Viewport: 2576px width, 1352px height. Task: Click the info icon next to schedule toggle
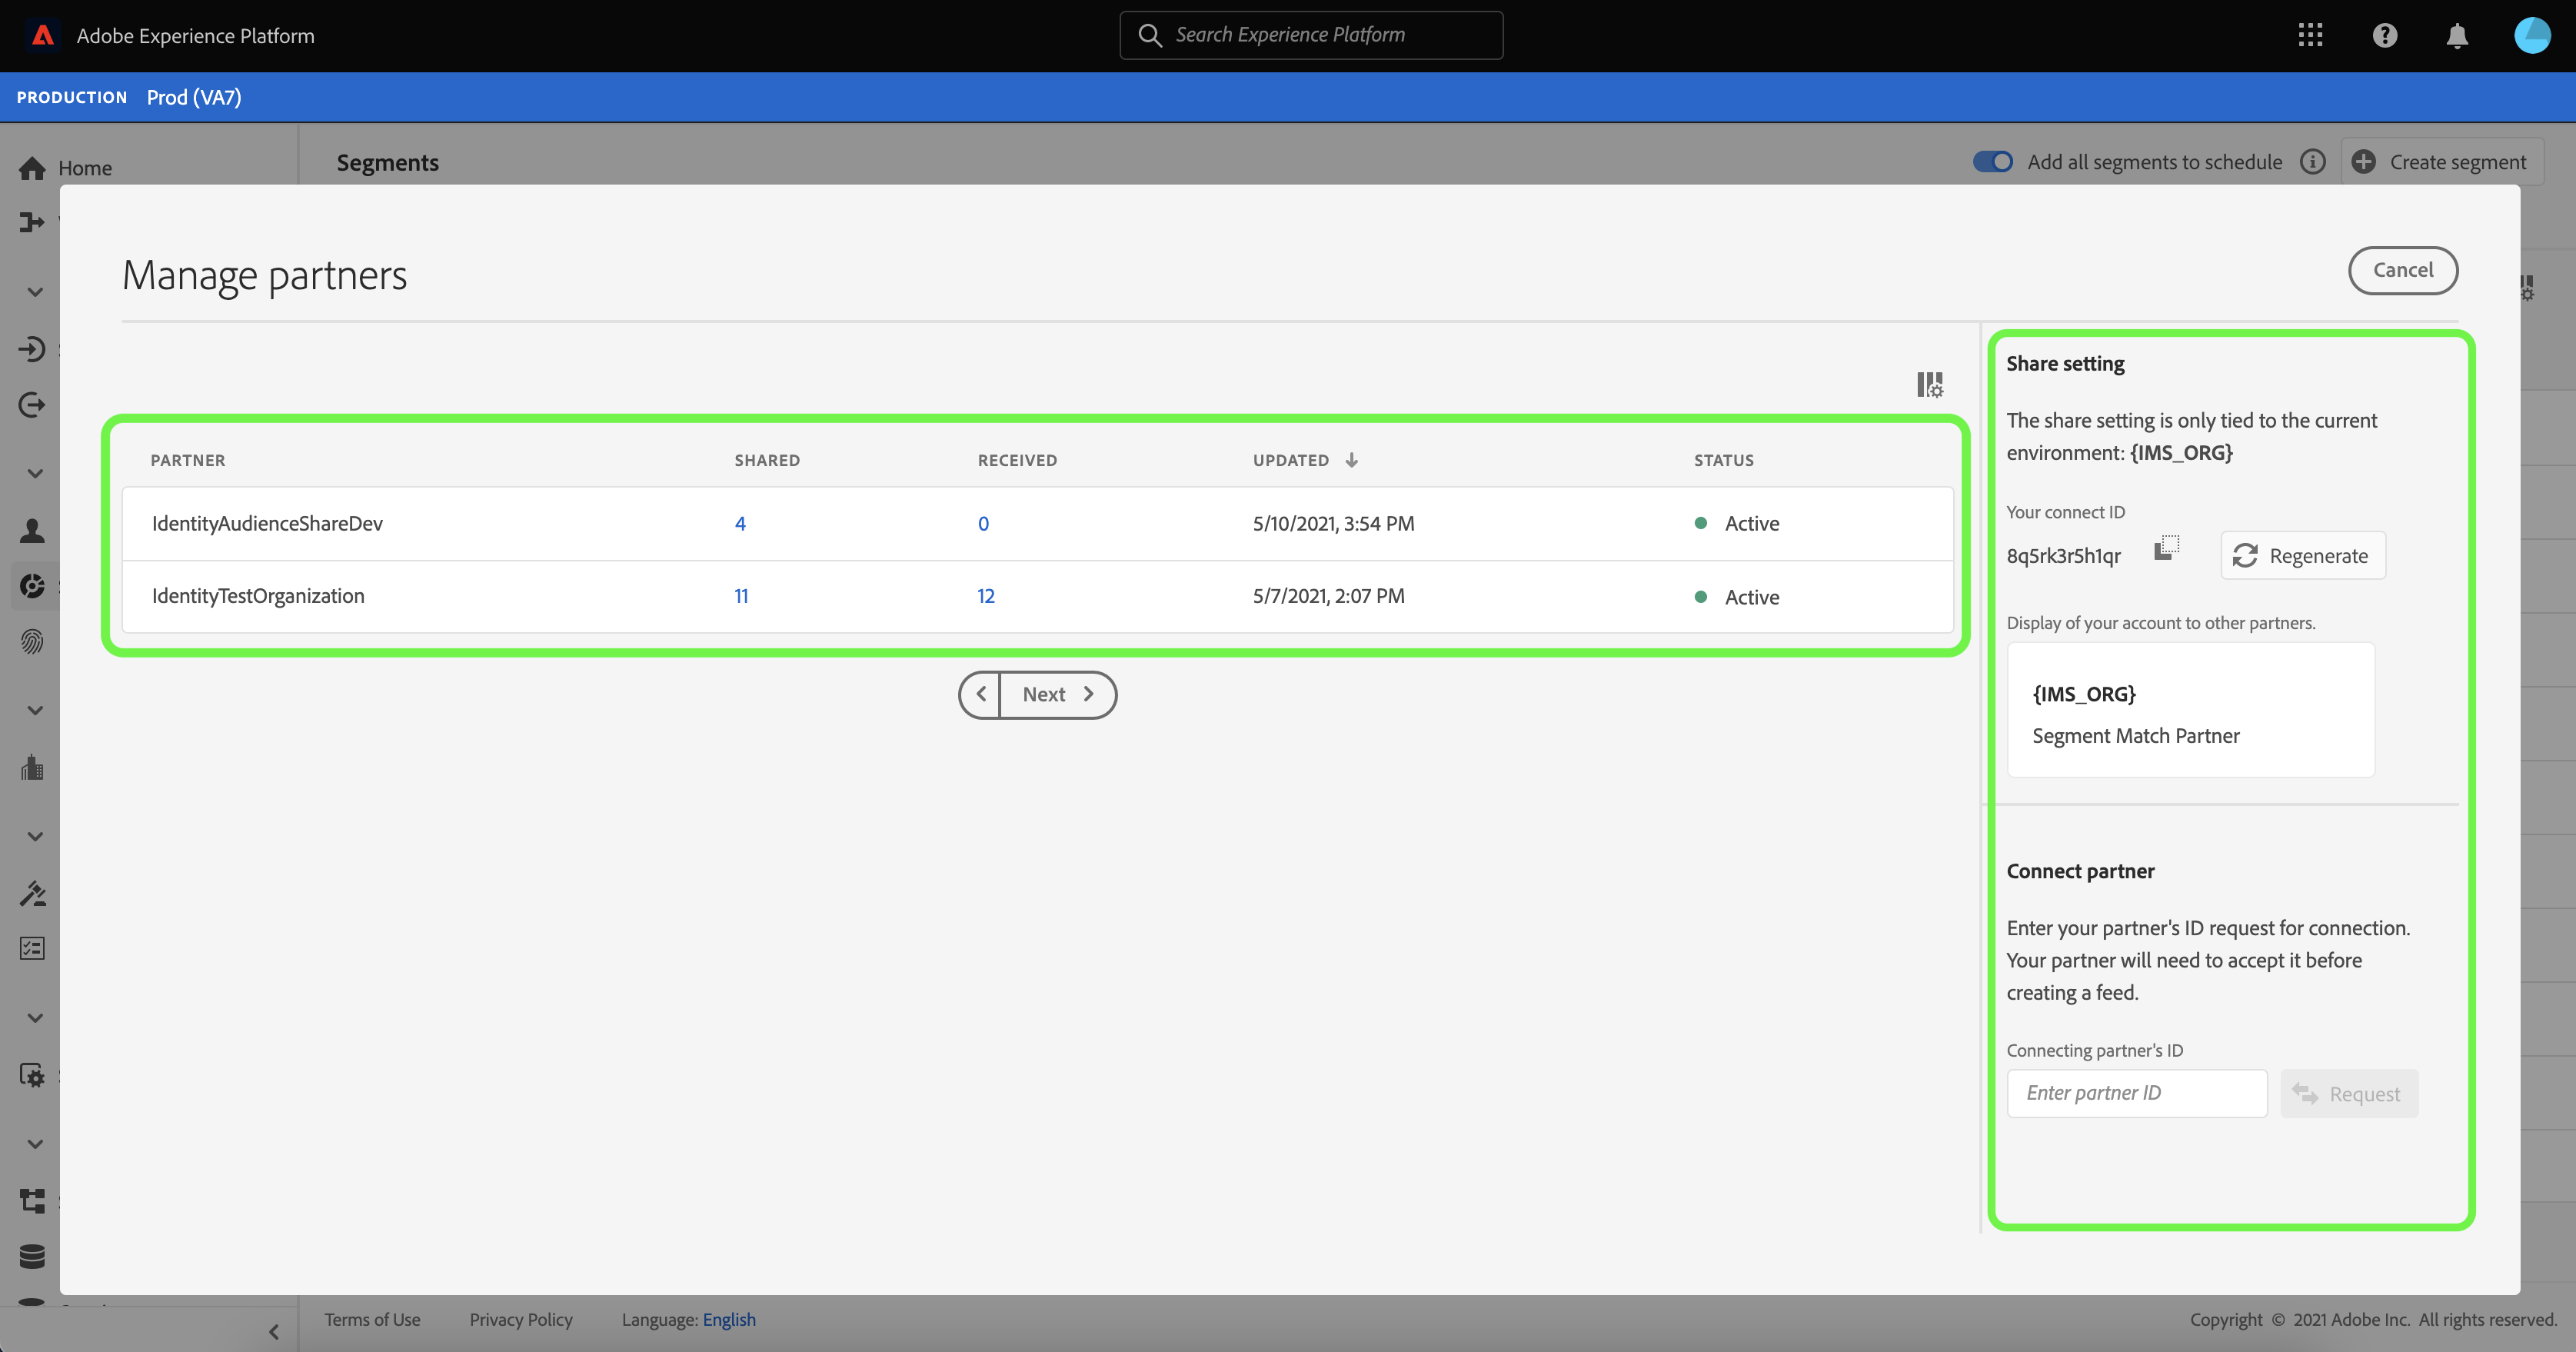coord(2313,162)
